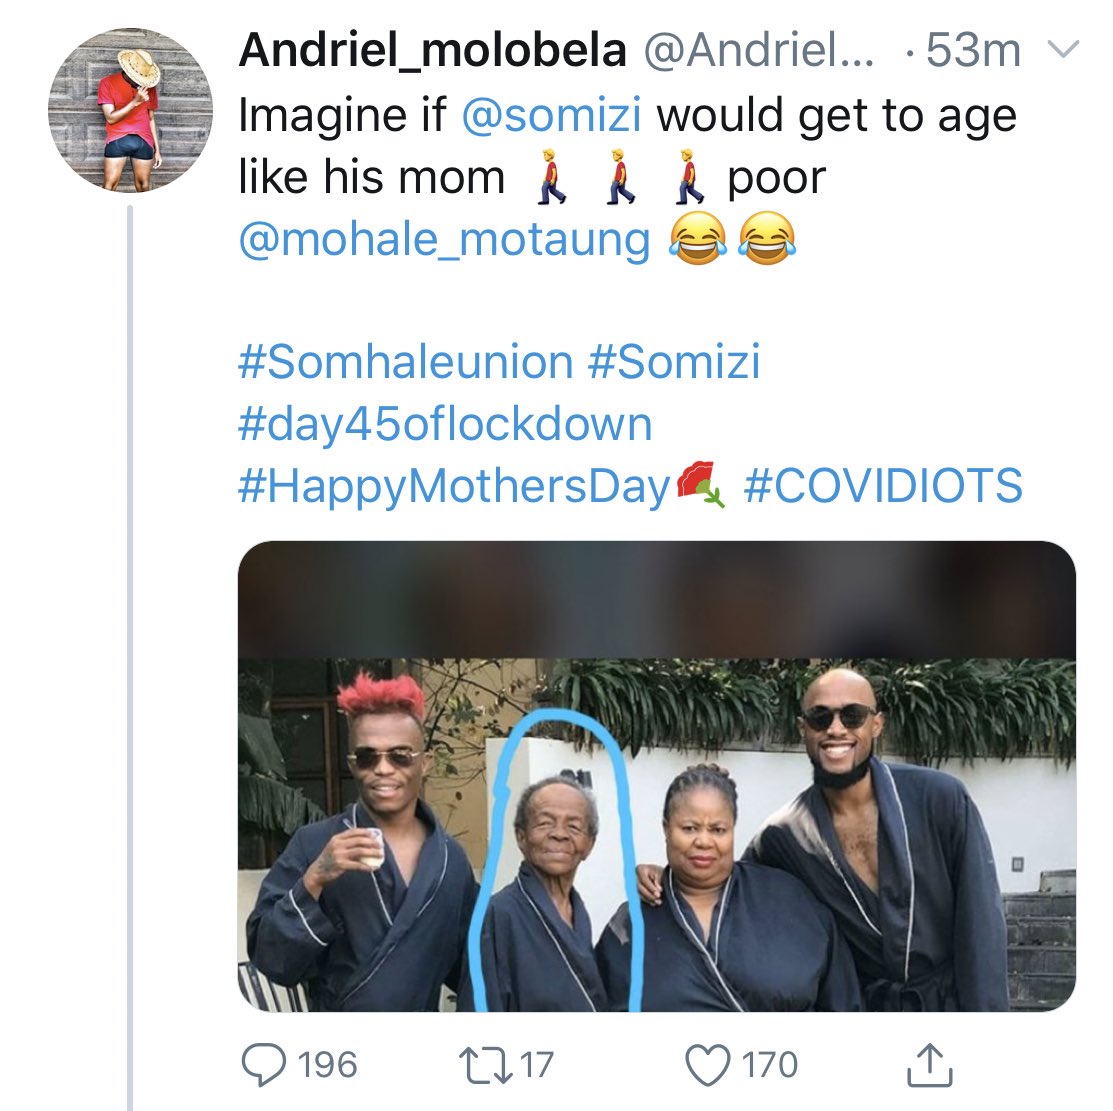Select the #Somizi hashtag

coord(675,362)
